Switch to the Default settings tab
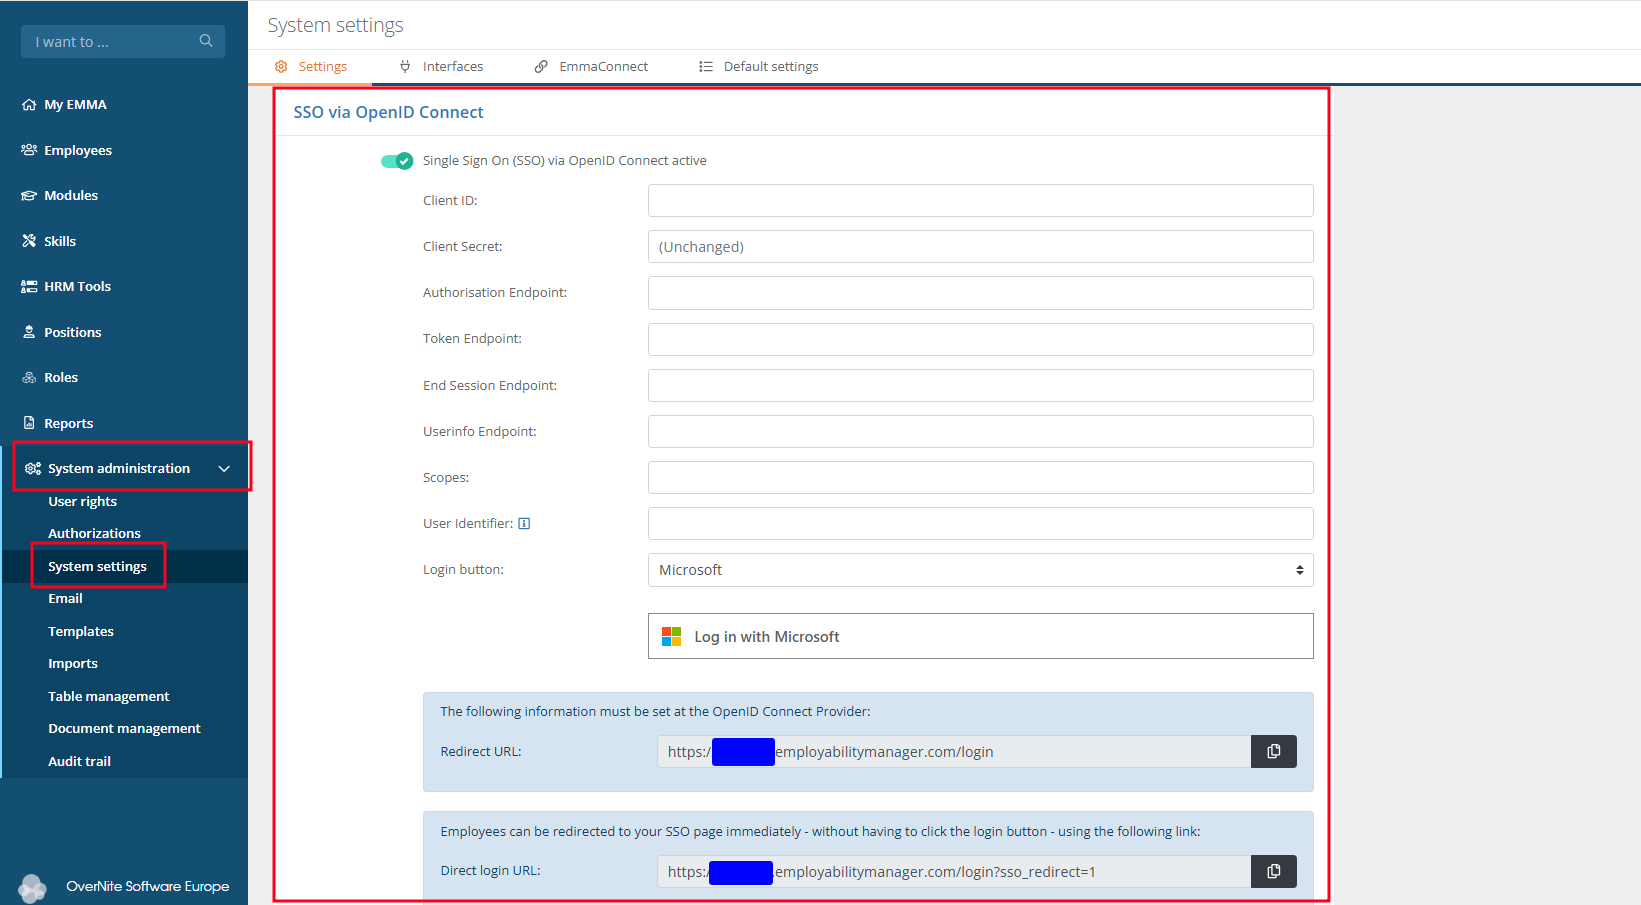 tap(758, 67)
